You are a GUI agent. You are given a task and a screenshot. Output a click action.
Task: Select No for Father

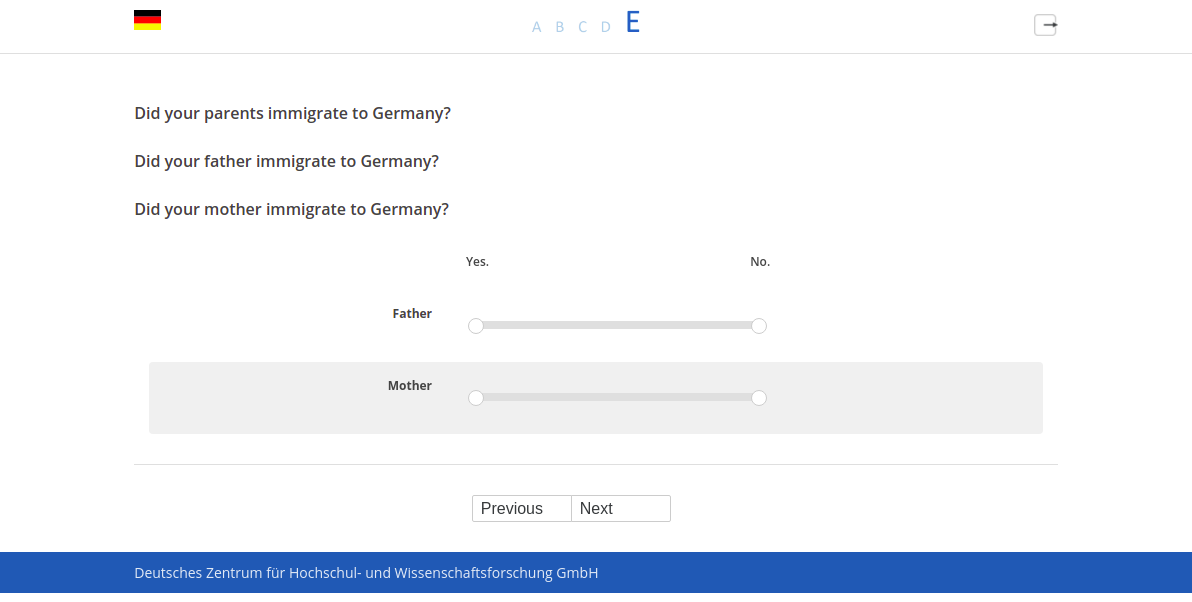tap(759, 326)
